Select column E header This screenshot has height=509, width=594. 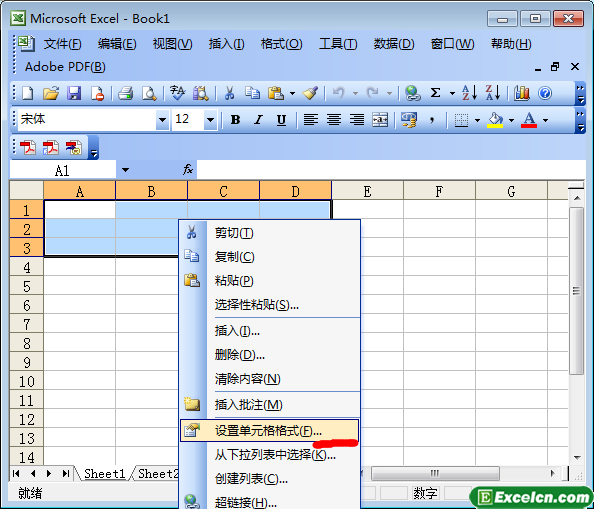coord(367,191)
